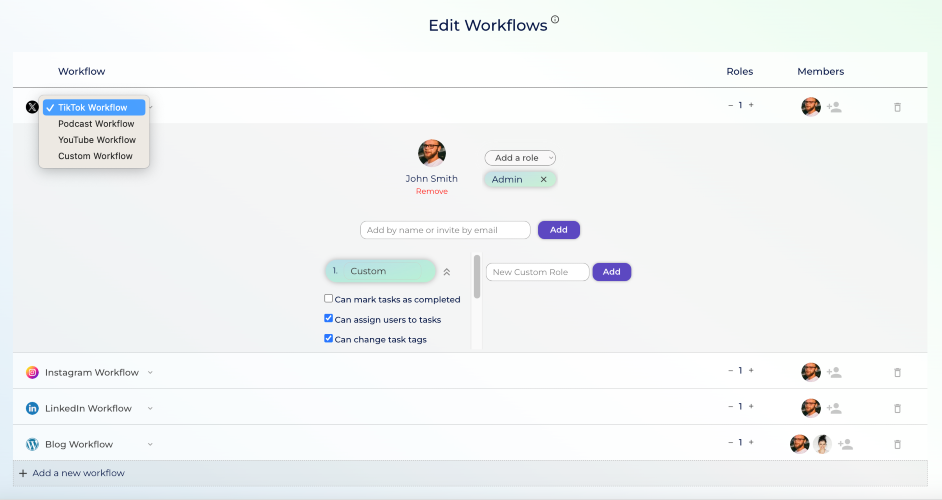Click the LinkedIn Workflow name
942x500 pixels.
(x=88, y=409)
